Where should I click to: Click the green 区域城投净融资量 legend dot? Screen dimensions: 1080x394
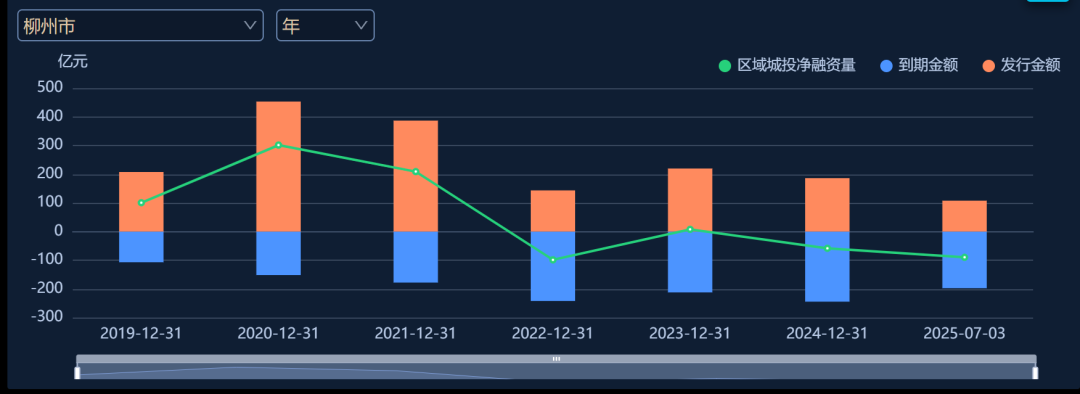725,66
